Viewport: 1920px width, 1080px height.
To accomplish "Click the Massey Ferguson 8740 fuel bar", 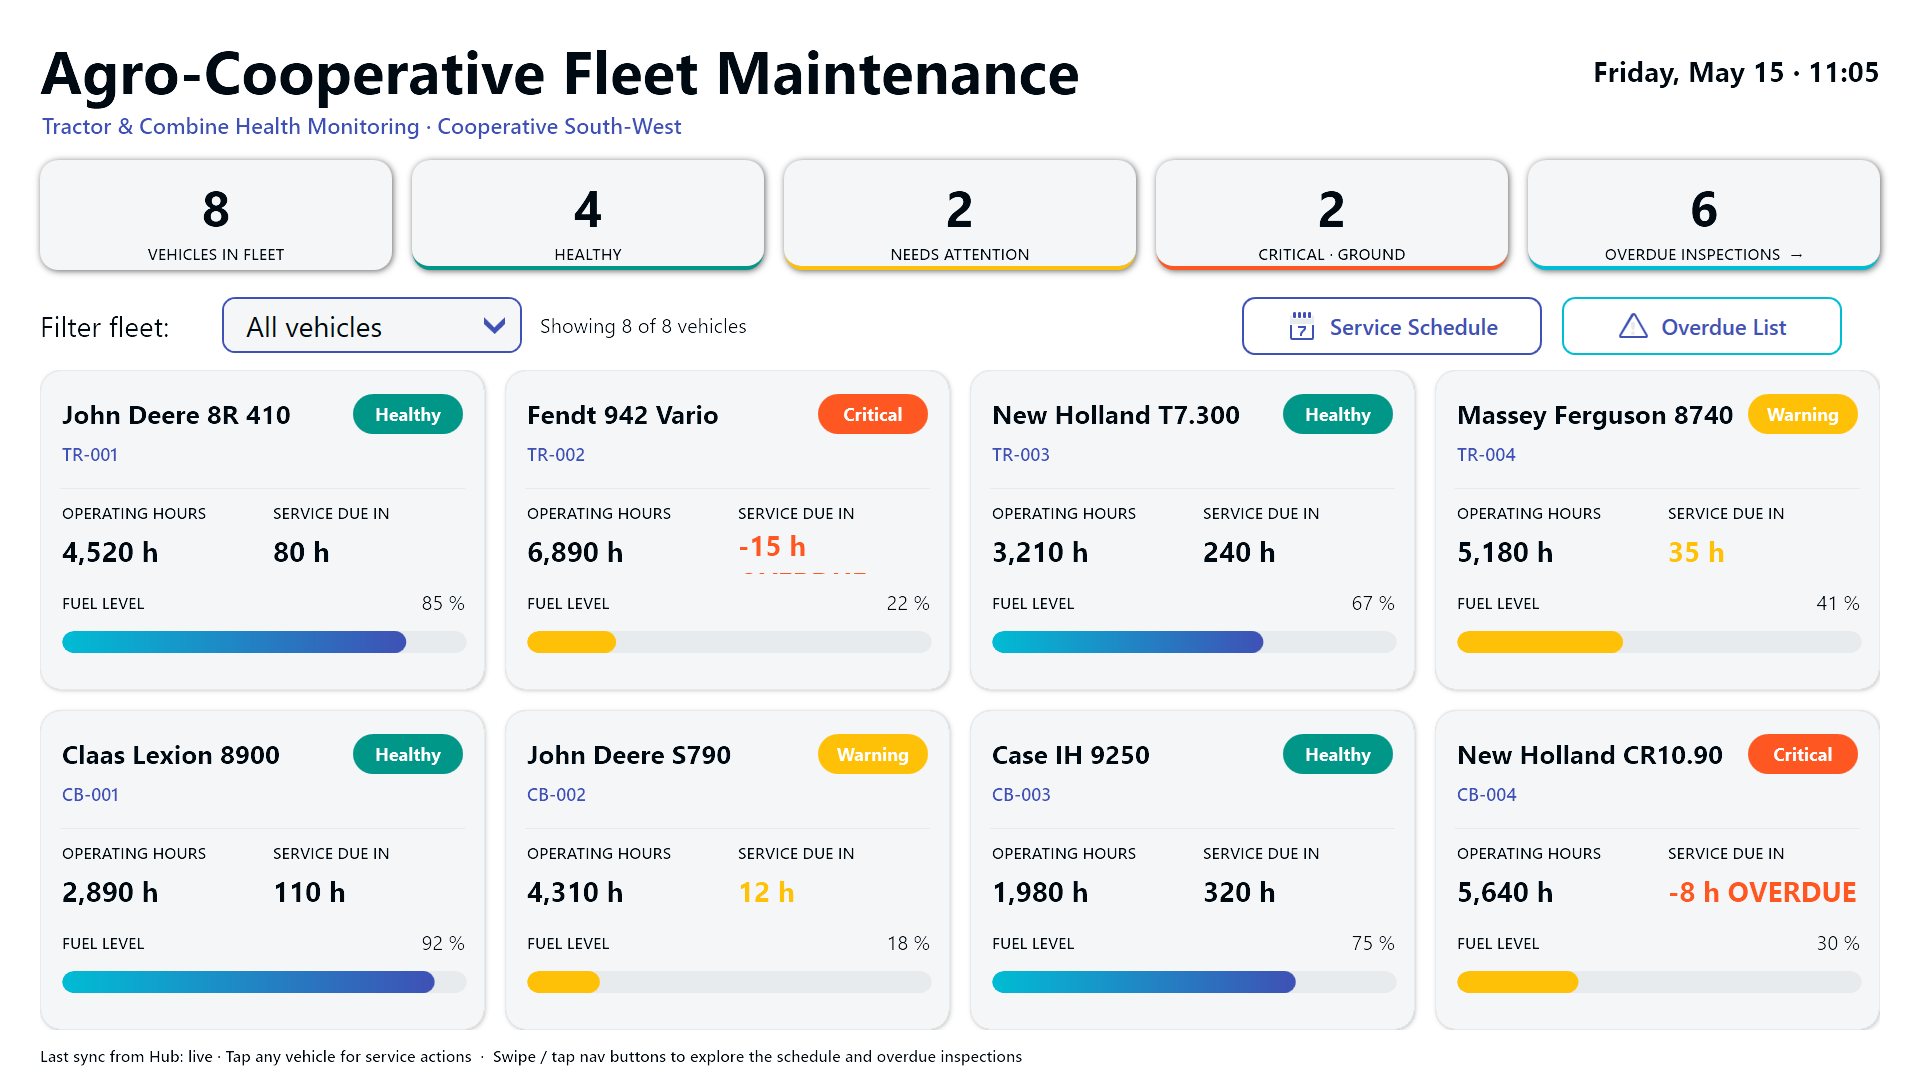I will (1659, 642).
